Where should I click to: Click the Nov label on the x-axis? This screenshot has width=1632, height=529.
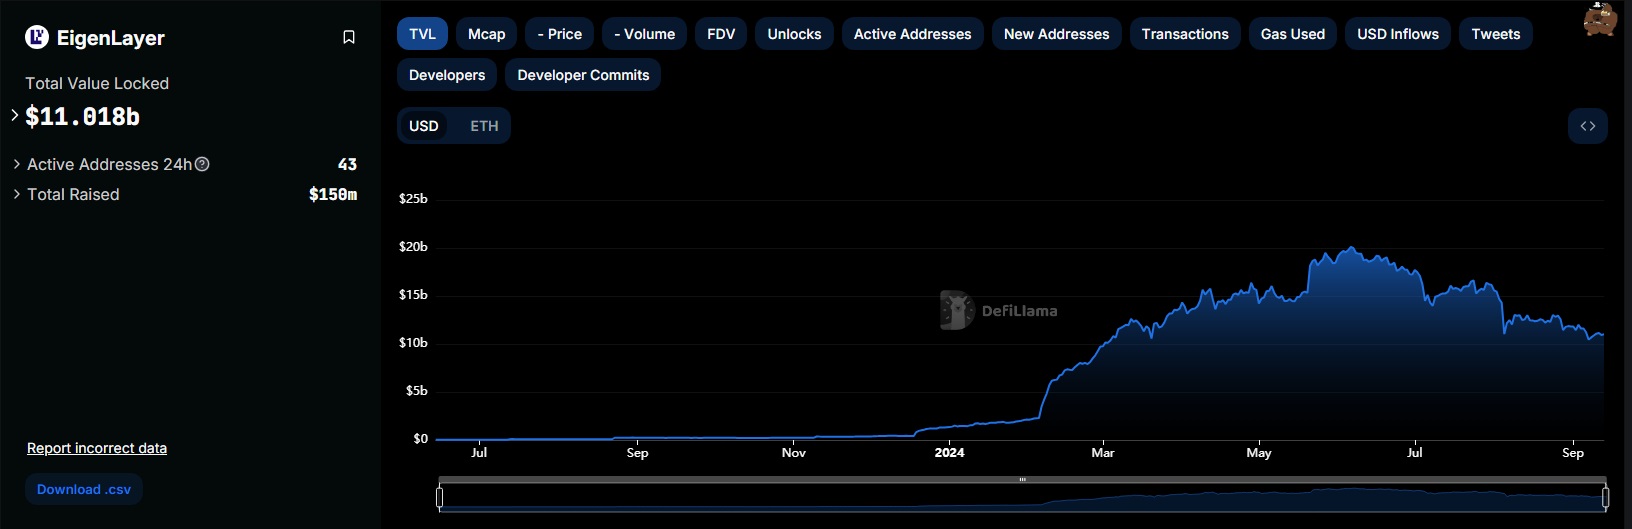794,453
